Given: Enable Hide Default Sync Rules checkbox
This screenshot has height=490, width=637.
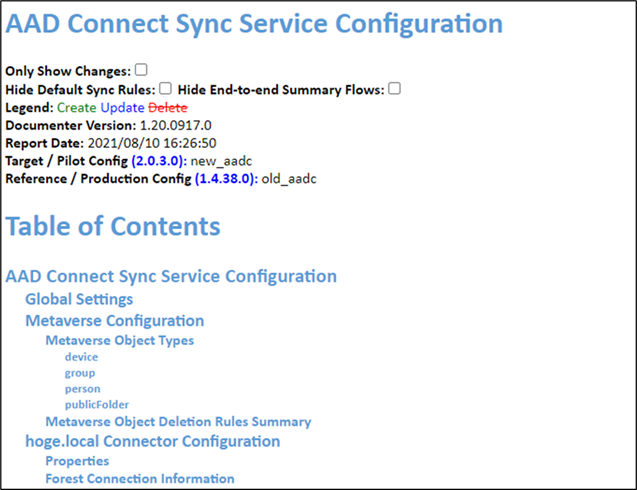Looking at the screenshot, I should click(165, 88).
